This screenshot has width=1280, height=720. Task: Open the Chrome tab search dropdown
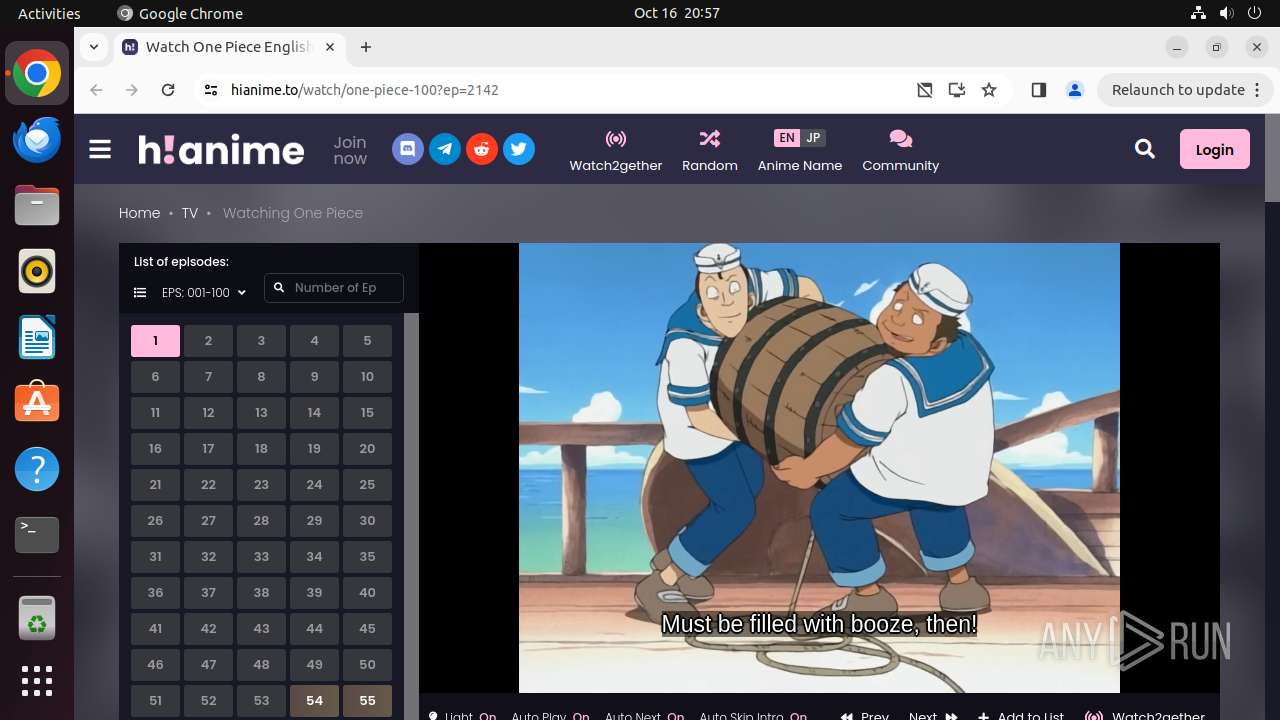click(x=93, y=47)
